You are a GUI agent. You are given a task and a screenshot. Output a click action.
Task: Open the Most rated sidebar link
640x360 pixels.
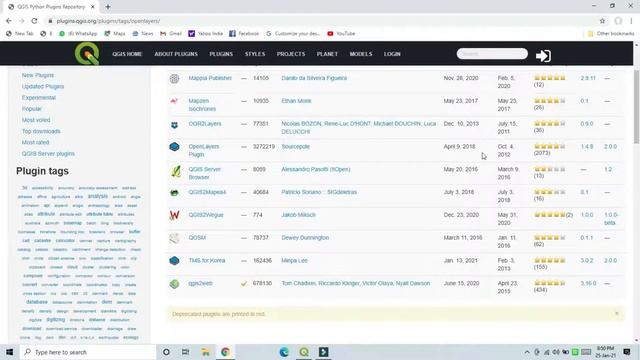(36, 142)
